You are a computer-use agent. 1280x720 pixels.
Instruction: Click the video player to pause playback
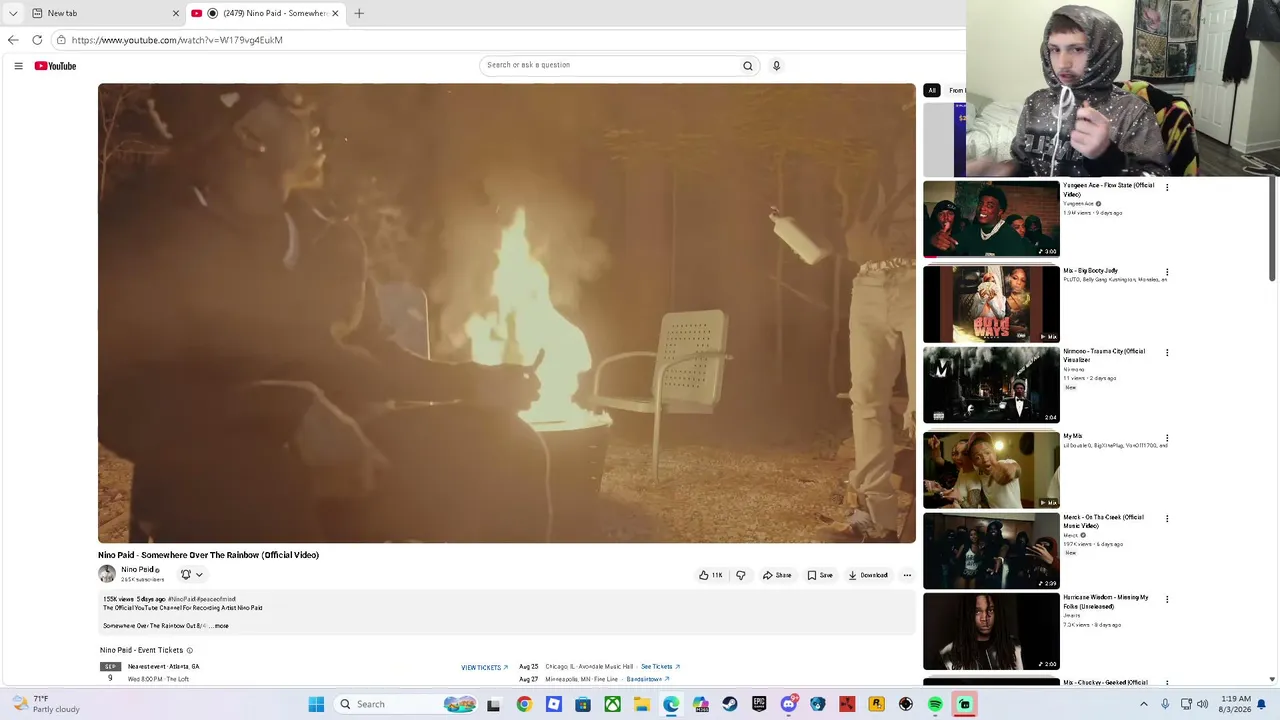pyautogui.click(x=507, y=313)
